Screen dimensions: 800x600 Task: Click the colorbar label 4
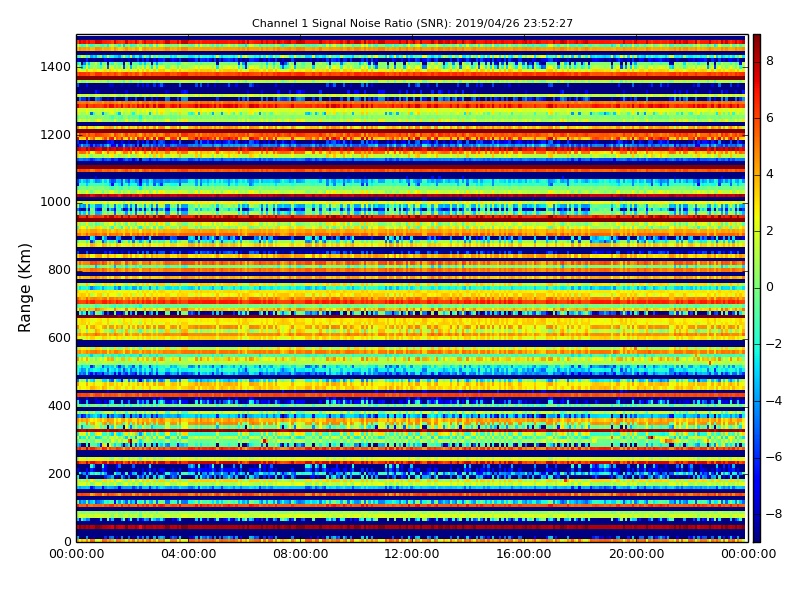click(770, 174)
